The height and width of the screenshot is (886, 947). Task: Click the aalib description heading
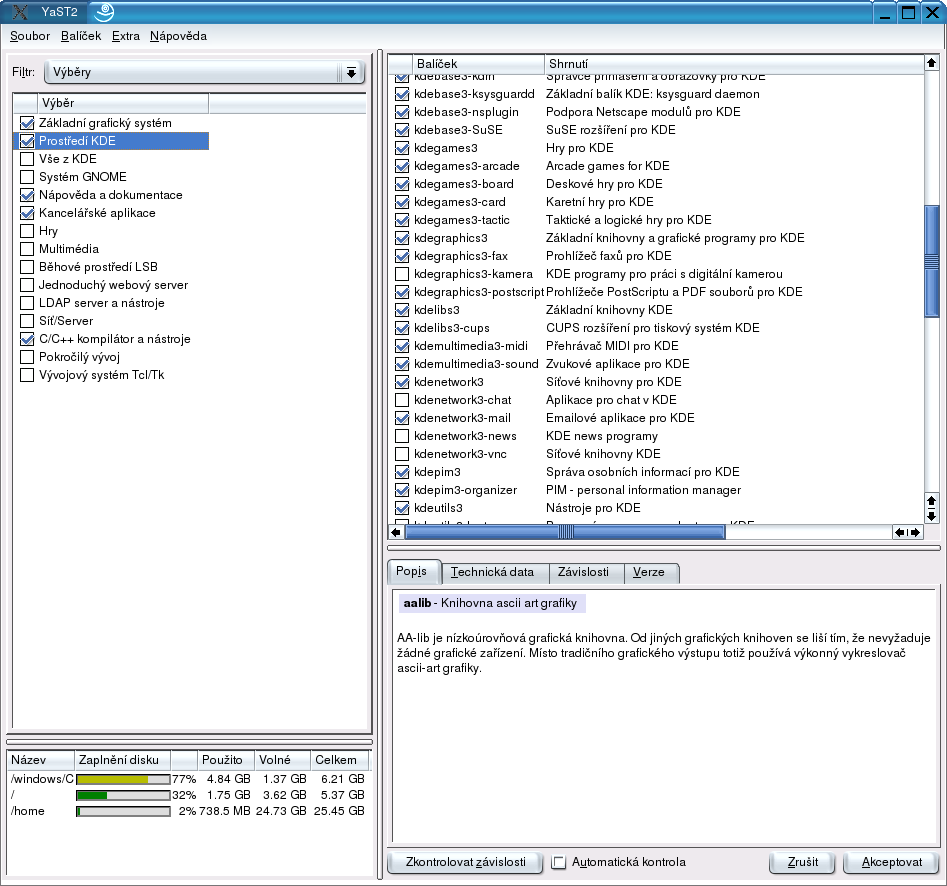click(490, 603)
